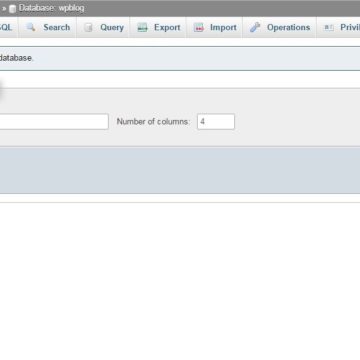Click the 'Number of columns:' label
360x360 pixels.
pos(153,122)
